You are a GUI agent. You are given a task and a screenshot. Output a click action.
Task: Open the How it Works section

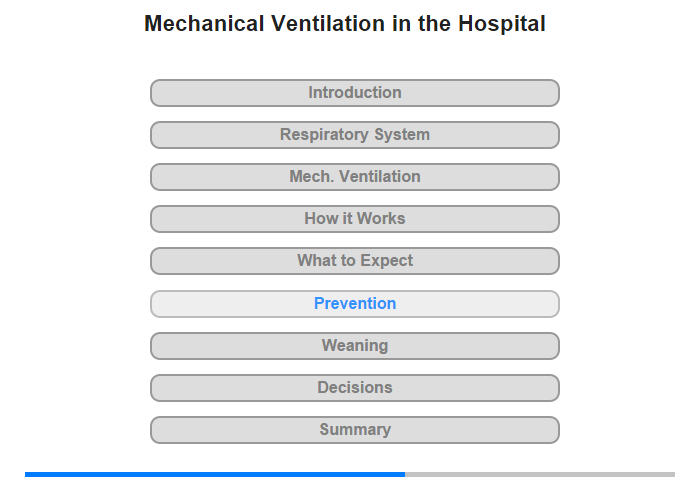pos(354,219)
